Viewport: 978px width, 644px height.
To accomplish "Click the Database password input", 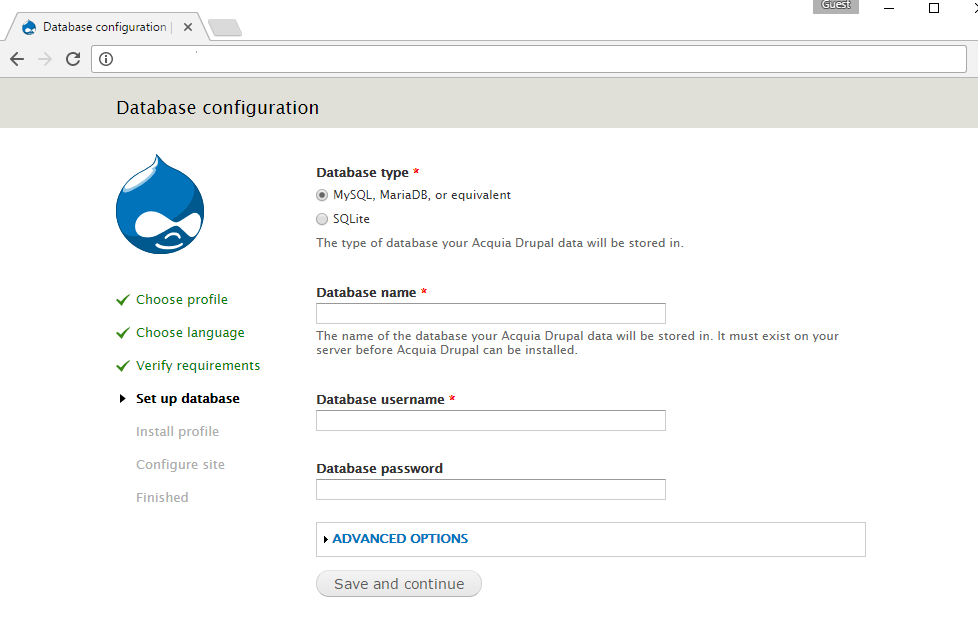I will click(490, 490).
